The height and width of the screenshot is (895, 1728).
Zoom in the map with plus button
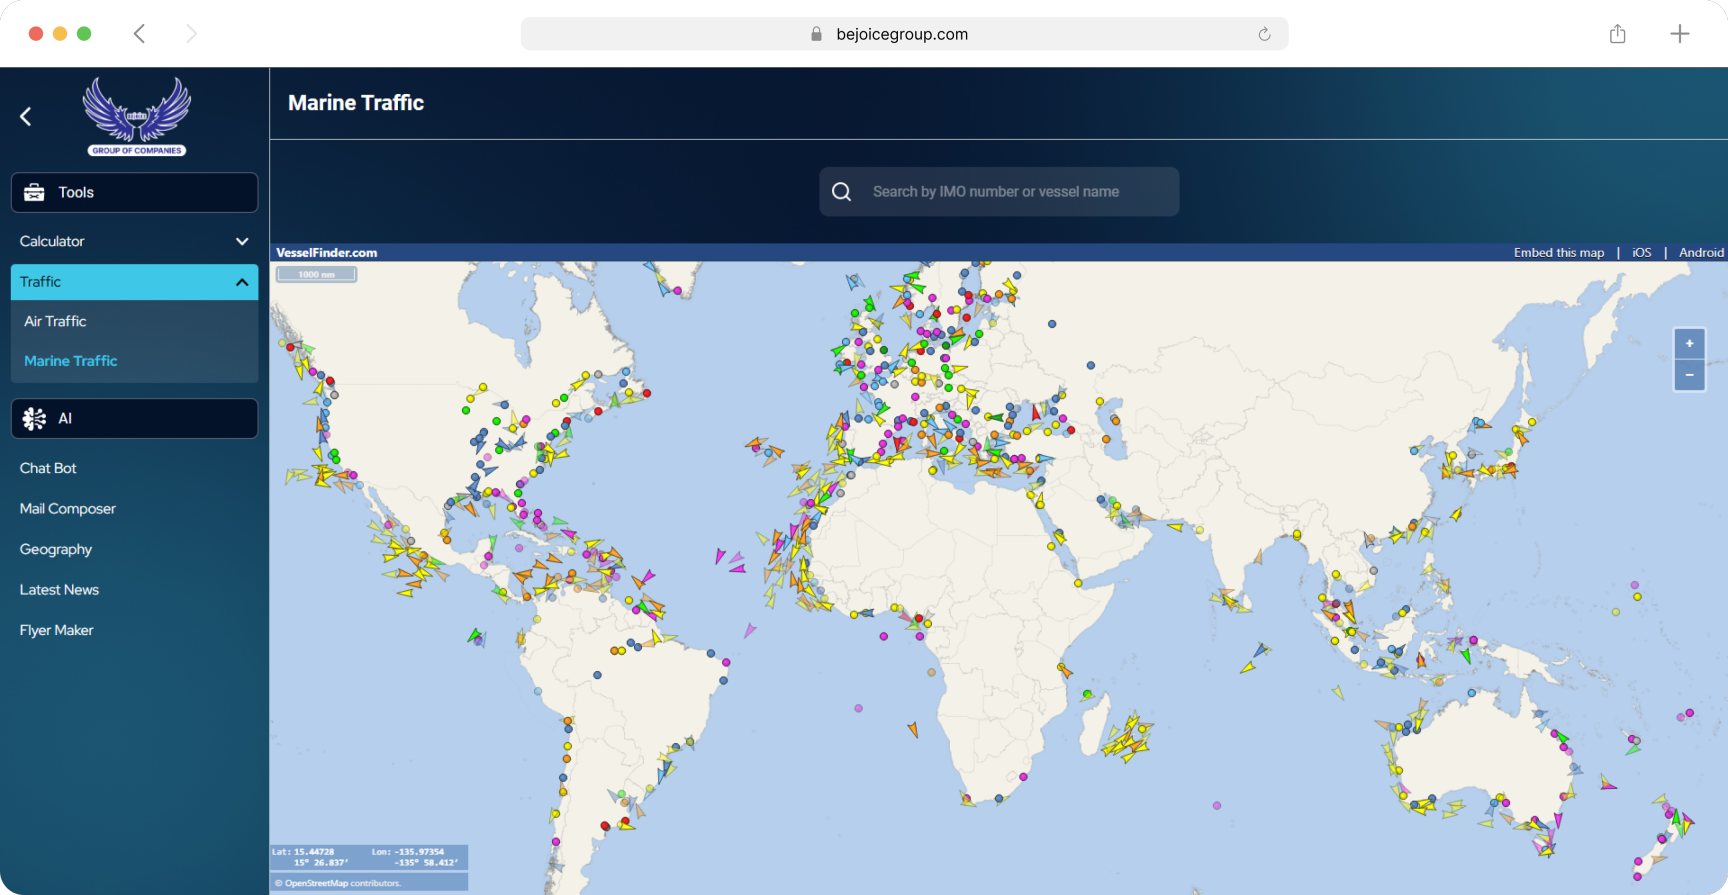pyautogui.click(x=1689, y=344)
